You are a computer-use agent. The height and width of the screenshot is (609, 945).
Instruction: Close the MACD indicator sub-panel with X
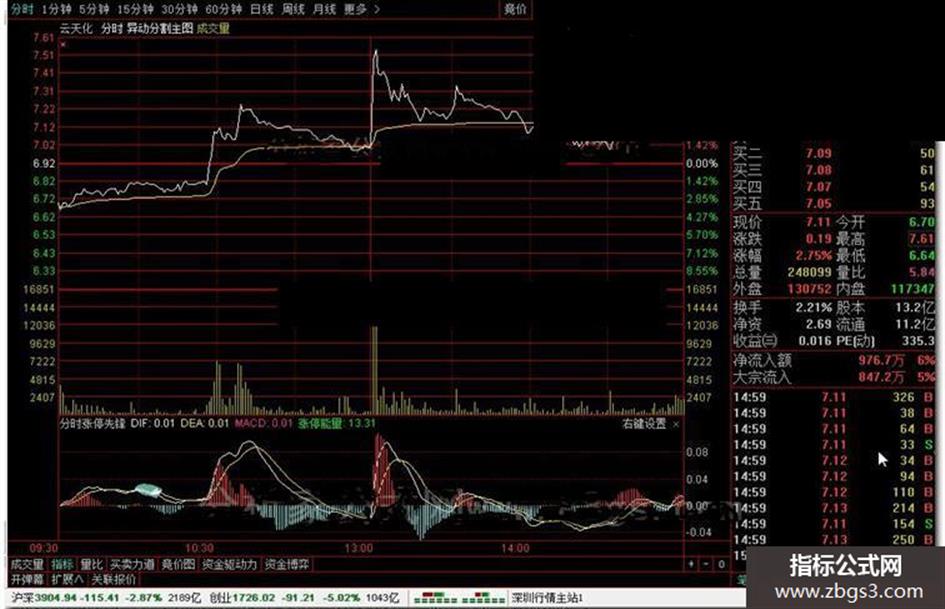tap(676, 424)
